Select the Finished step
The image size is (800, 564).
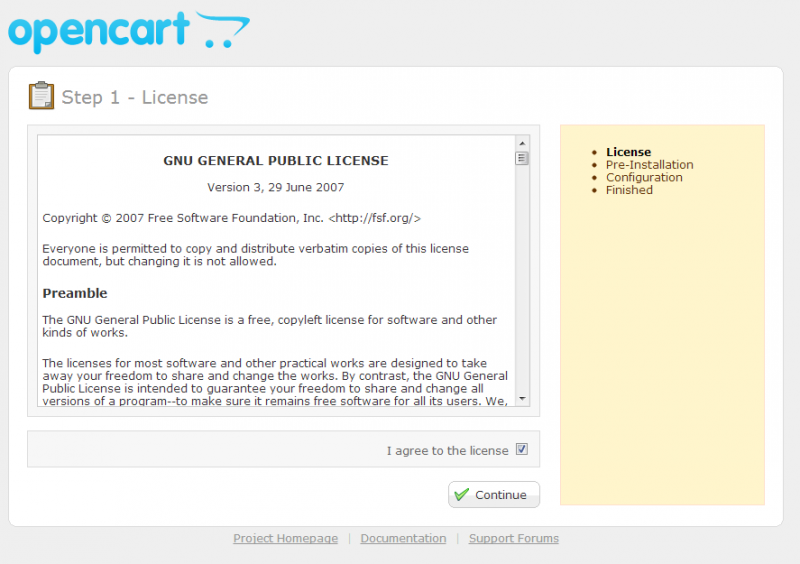pos(629,190)
